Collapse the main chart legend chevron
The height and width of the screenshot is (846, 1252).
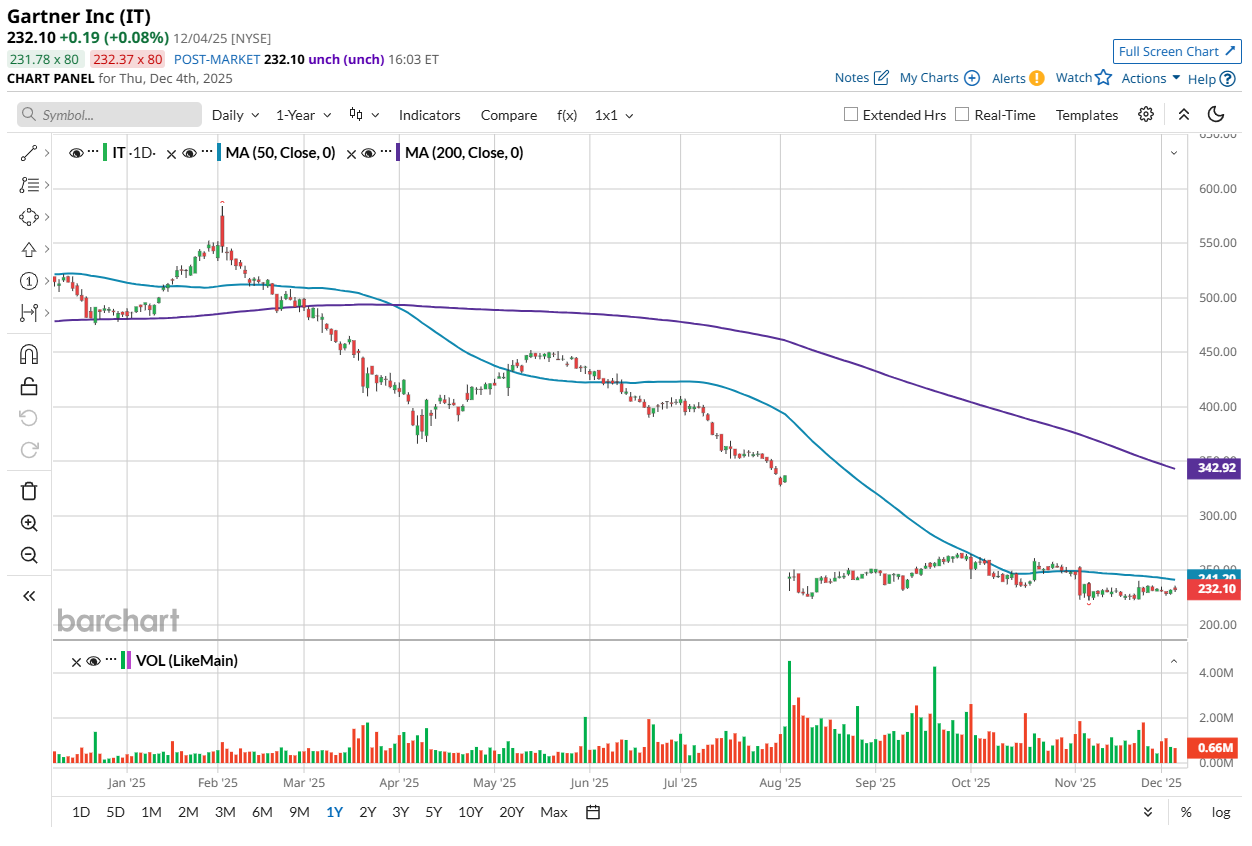(1174, 153)
